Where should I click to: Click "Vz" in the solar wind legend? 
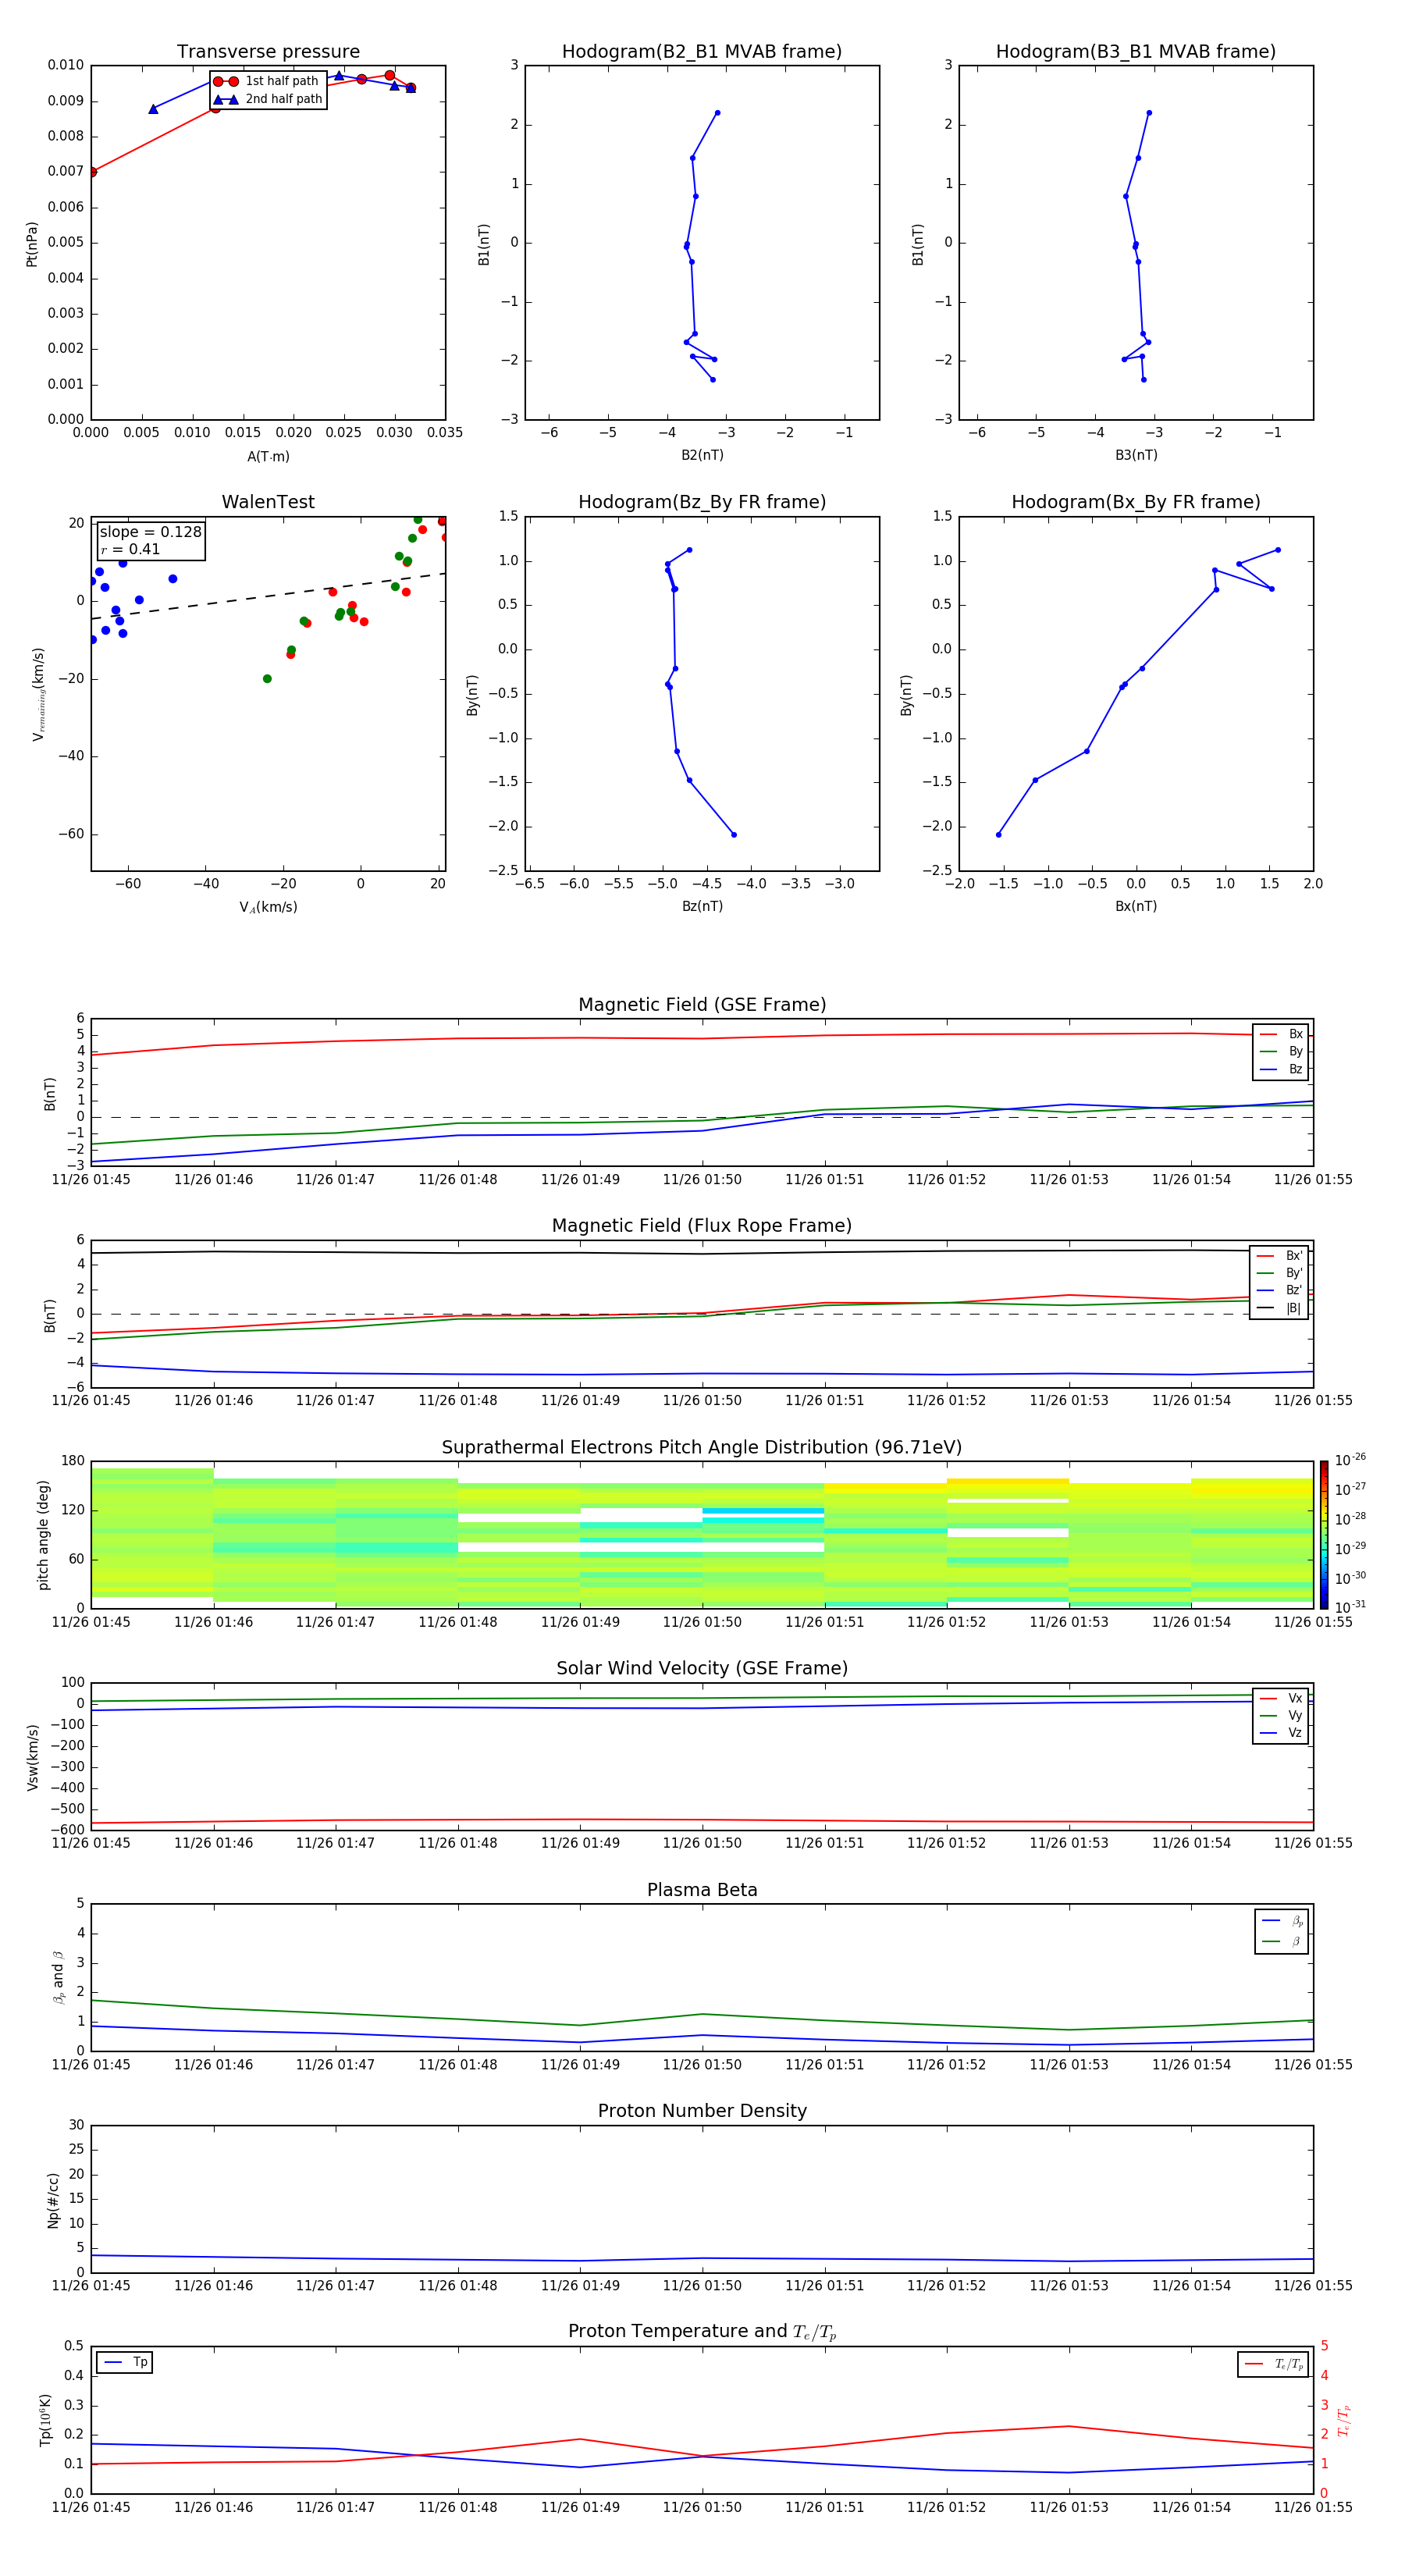coord(1295,1733)
